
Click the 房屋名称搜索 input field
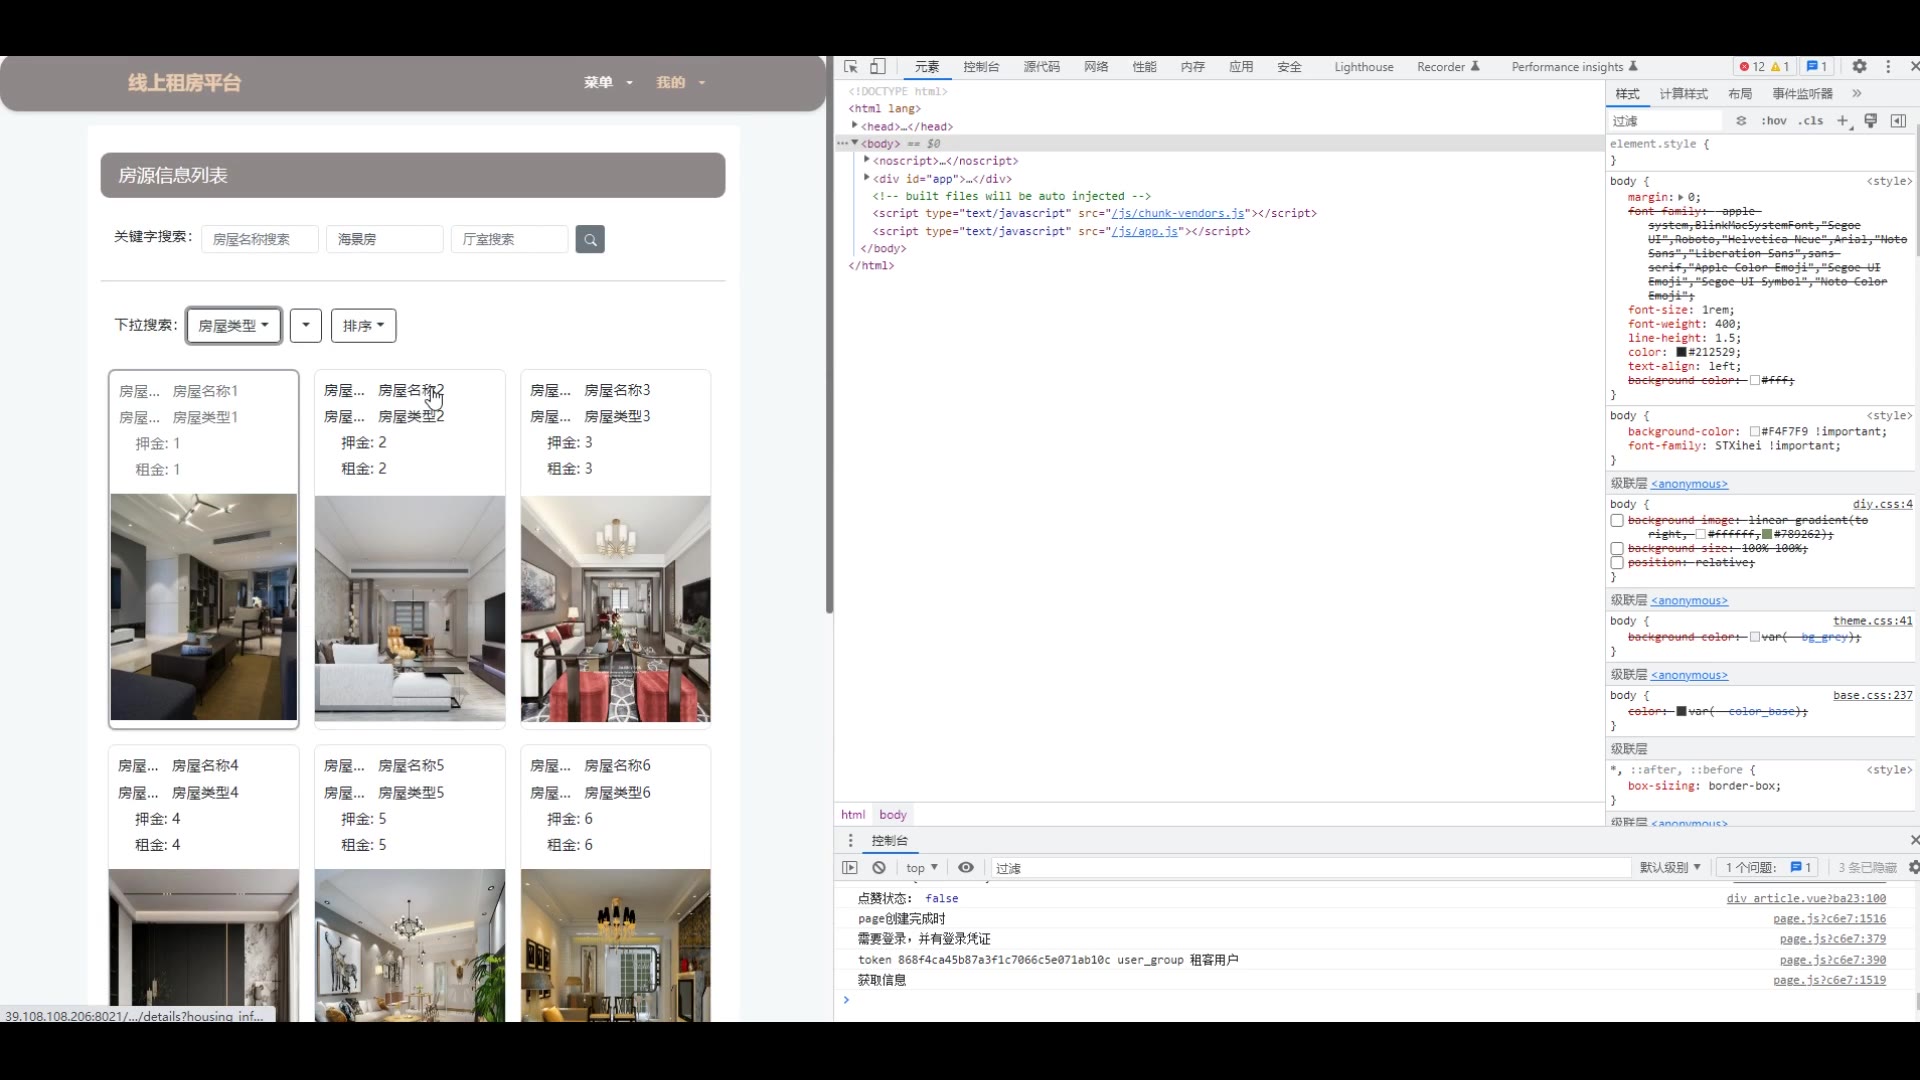pyautogui.click(x=260, y=239)
